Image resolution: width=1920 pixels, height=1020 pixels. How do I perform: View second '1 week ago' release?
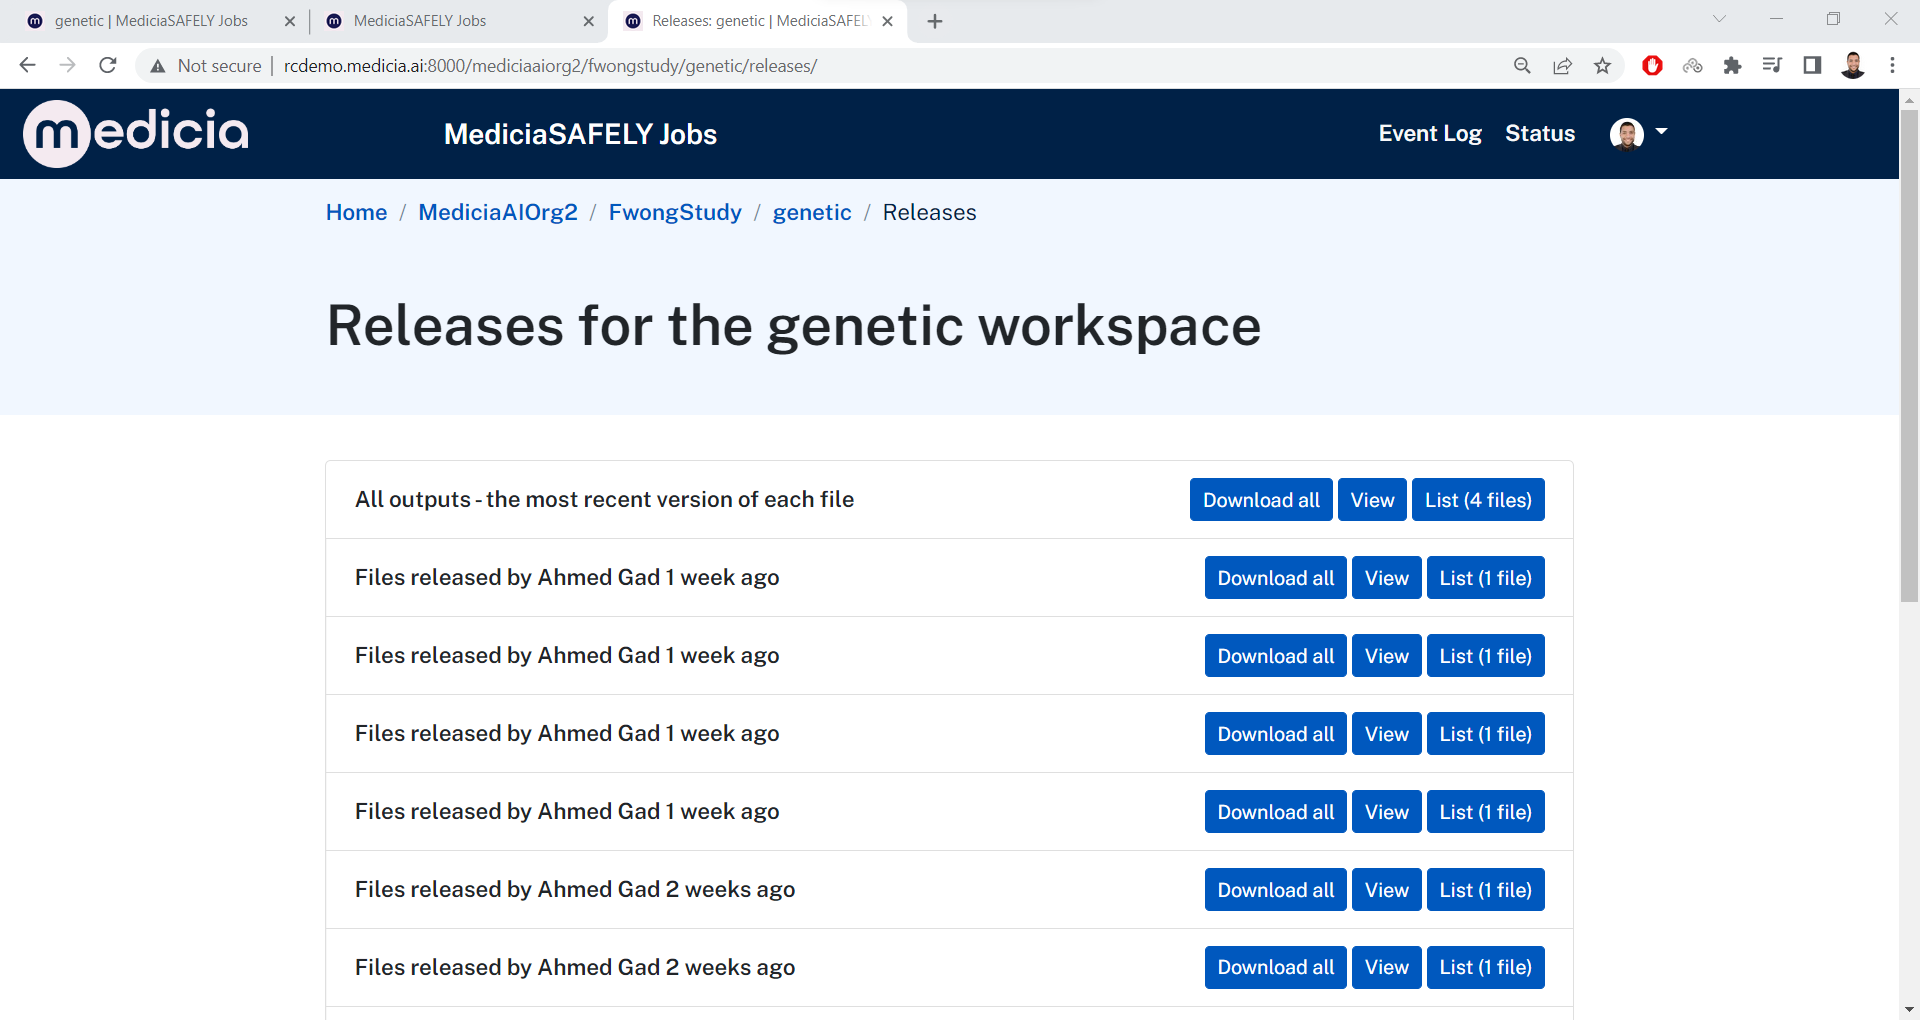(1387, 656)
